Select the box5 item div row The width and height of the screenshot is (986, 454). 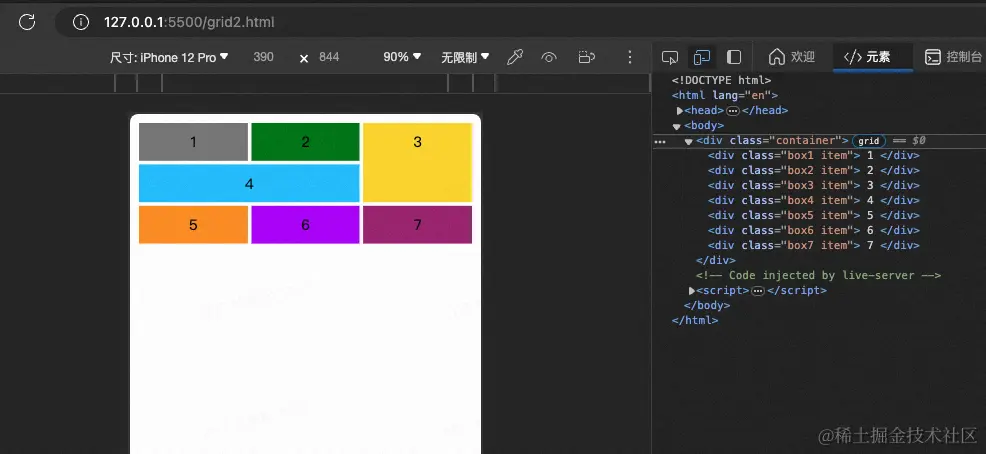(814, 216)
